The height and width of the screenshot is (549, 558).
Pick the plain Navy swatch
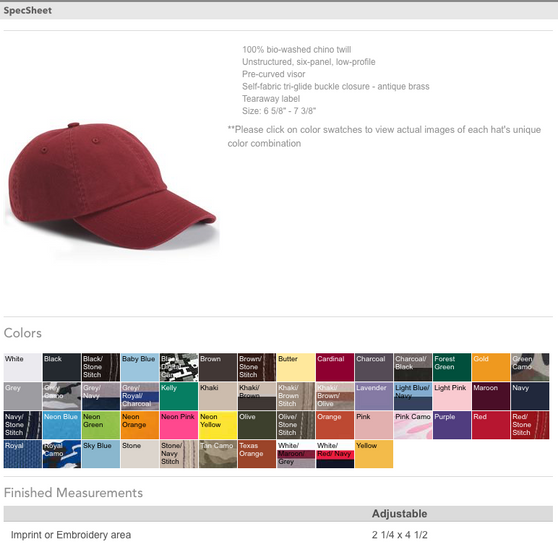click(530, 396)
